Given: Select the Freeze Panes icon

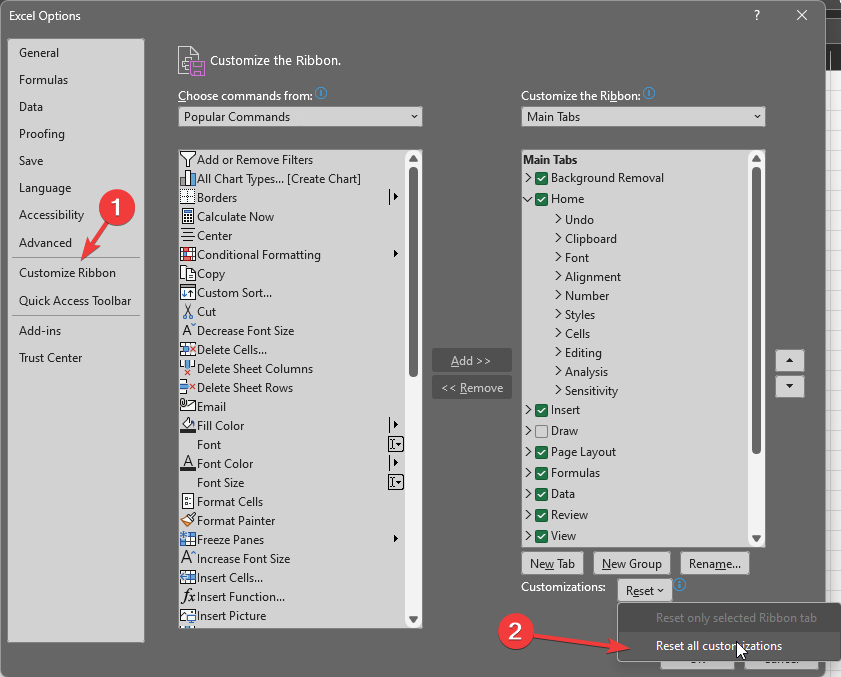Looking at the screenshot, I should (x=187, y=539).
